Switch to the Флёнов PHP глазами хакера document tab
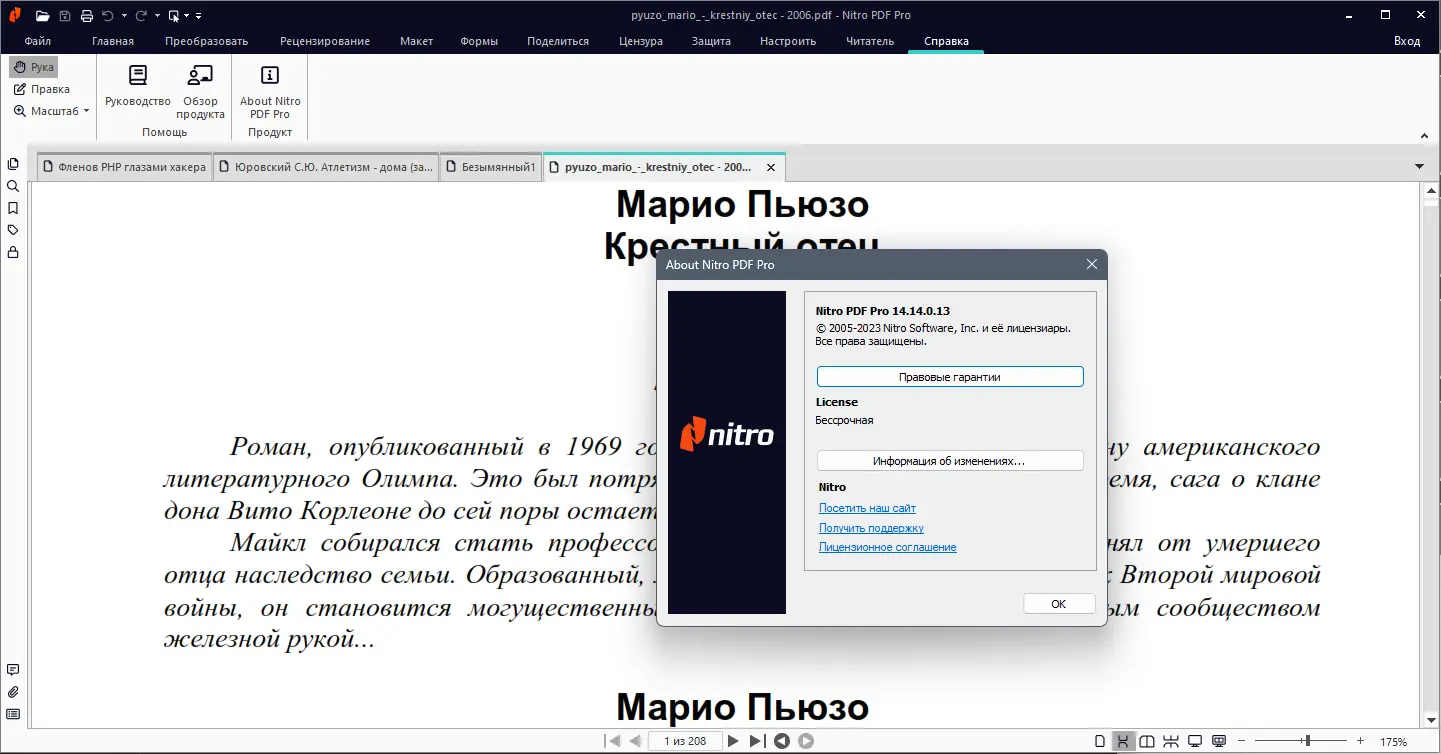This screenshot has width=1441, height=754. pyautogui.click(x=123, y=167)
